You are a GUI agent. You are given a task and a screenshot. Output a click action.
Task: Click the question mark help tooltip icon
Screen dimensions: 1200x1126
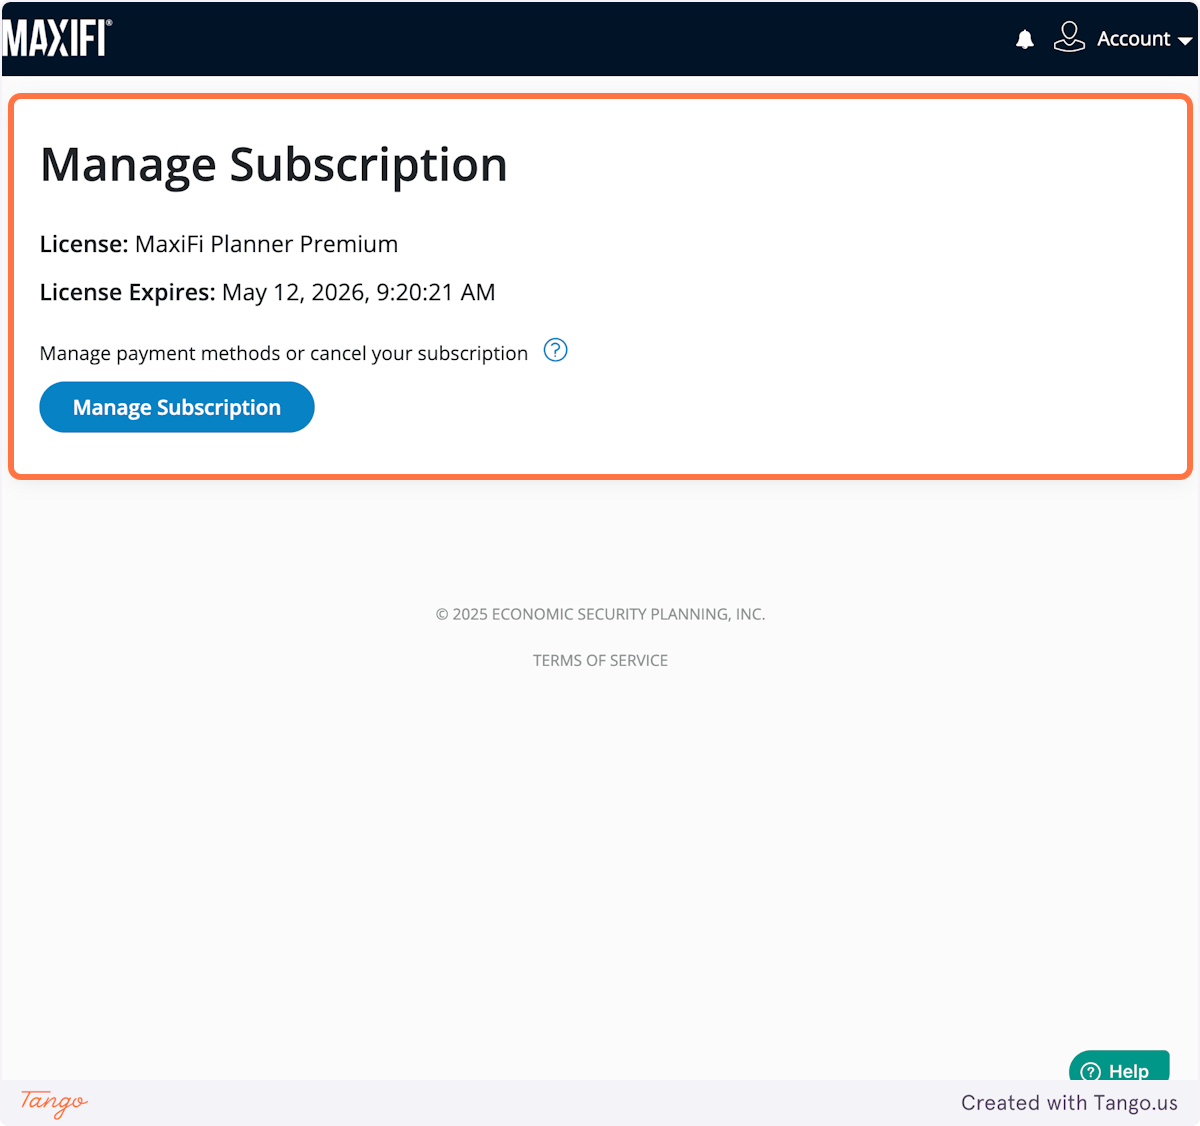[555, 350]
